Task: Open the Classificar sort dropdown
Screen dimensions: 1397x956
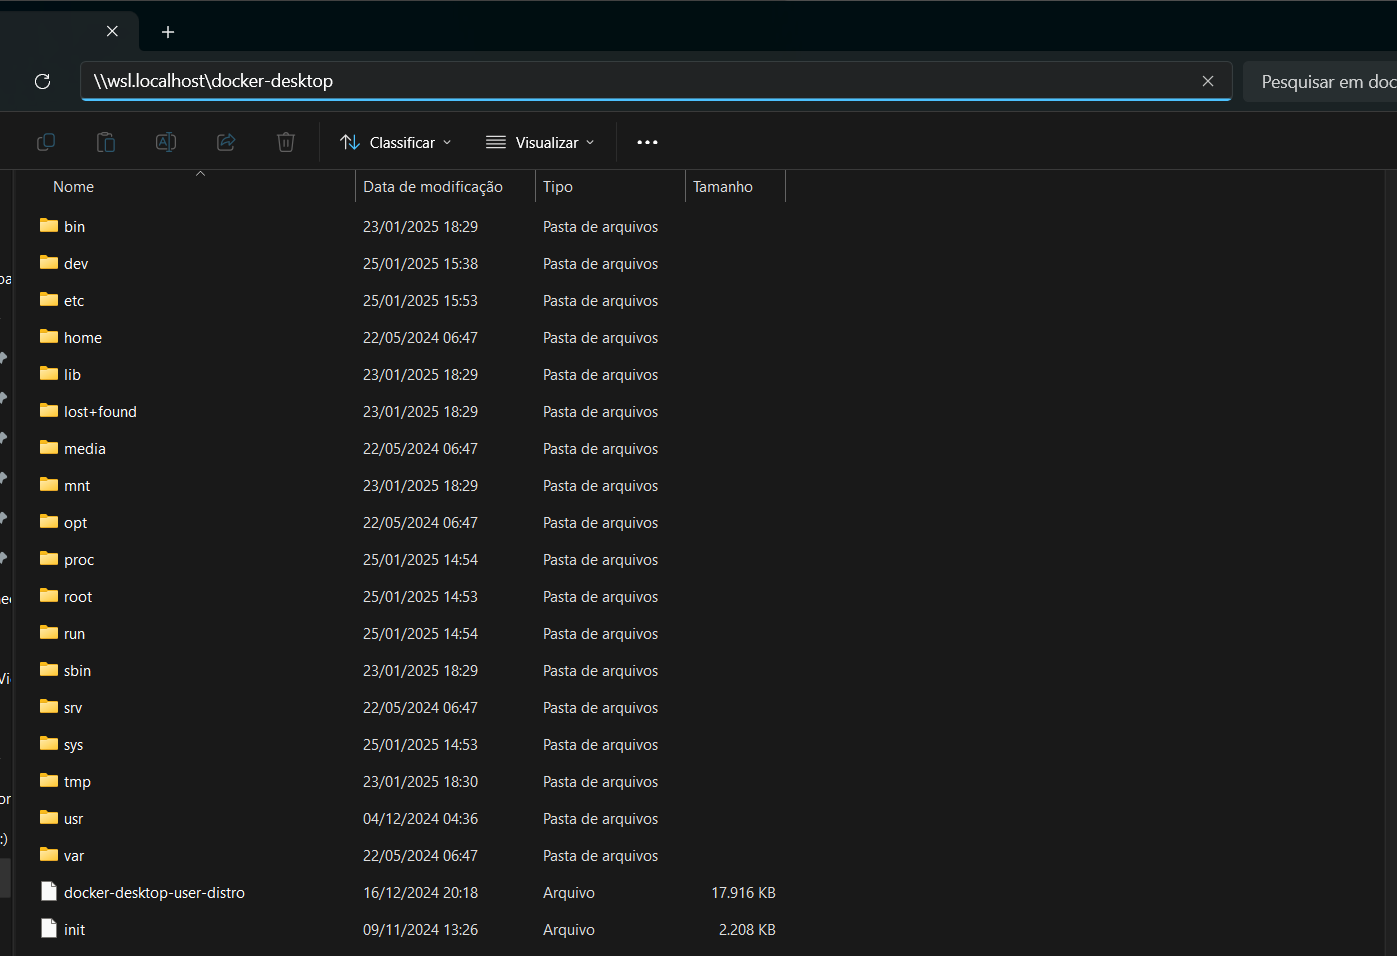Action: point(396,142)
